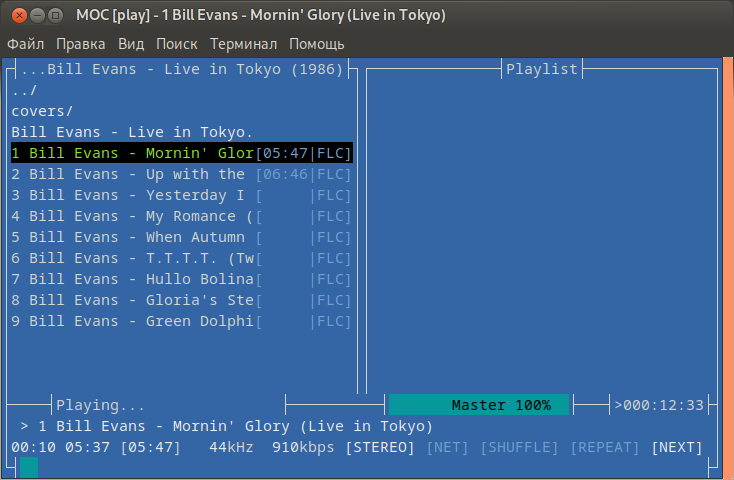Click the 44kHz sample rate
This screenshot has height=480, width=734.
click(231, 447)
